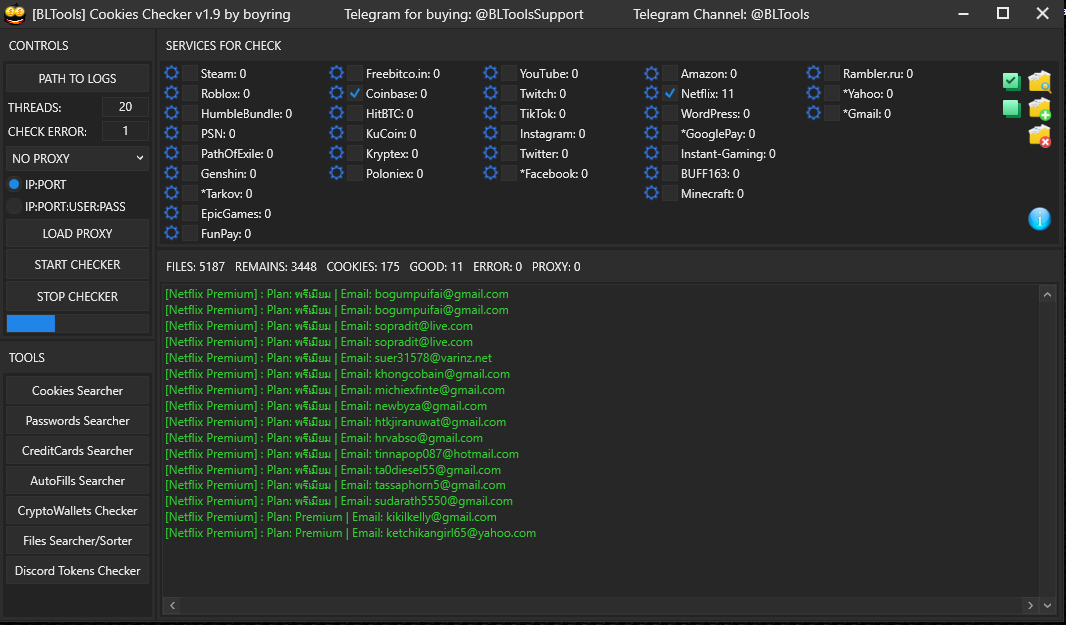Enable the Steam checkbox
This screenshot has height=625, width=1066.
tap(190, 73)
